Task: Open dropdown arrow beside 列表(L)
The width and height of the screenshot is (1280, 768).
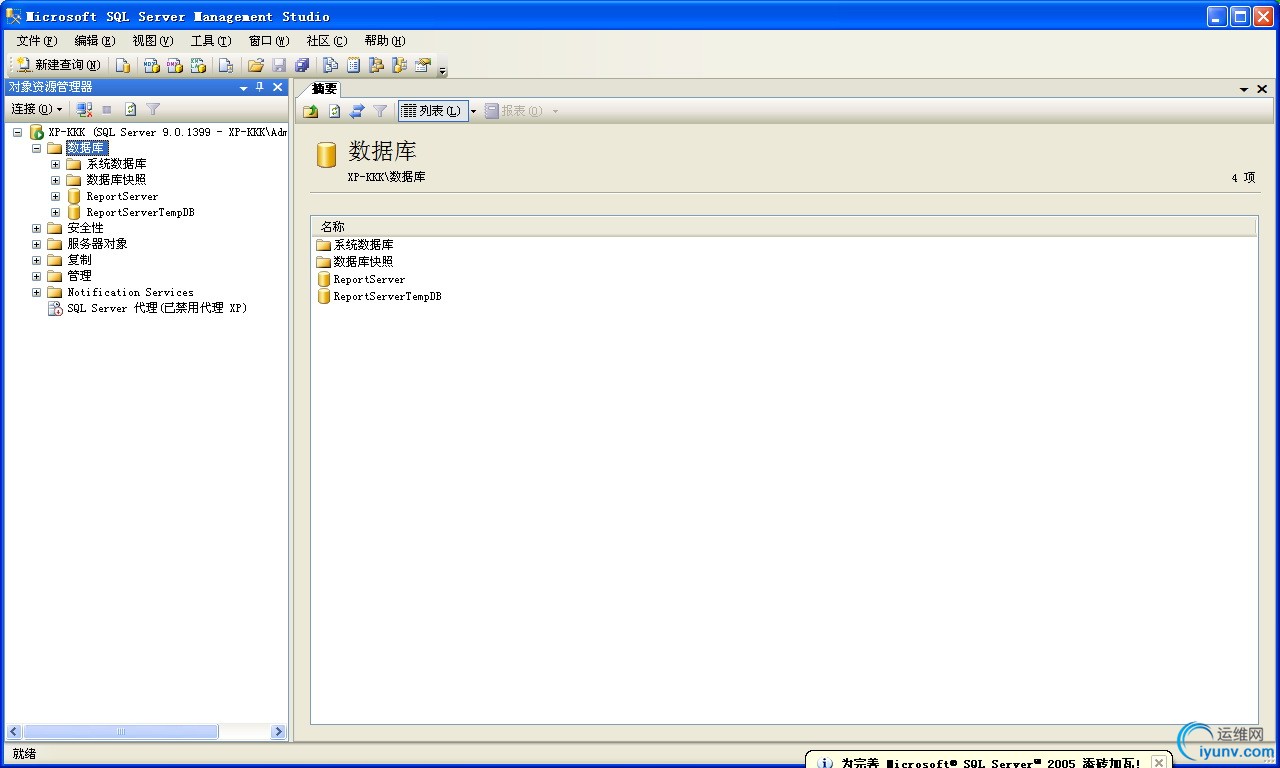Action: [x=473, y=111]
